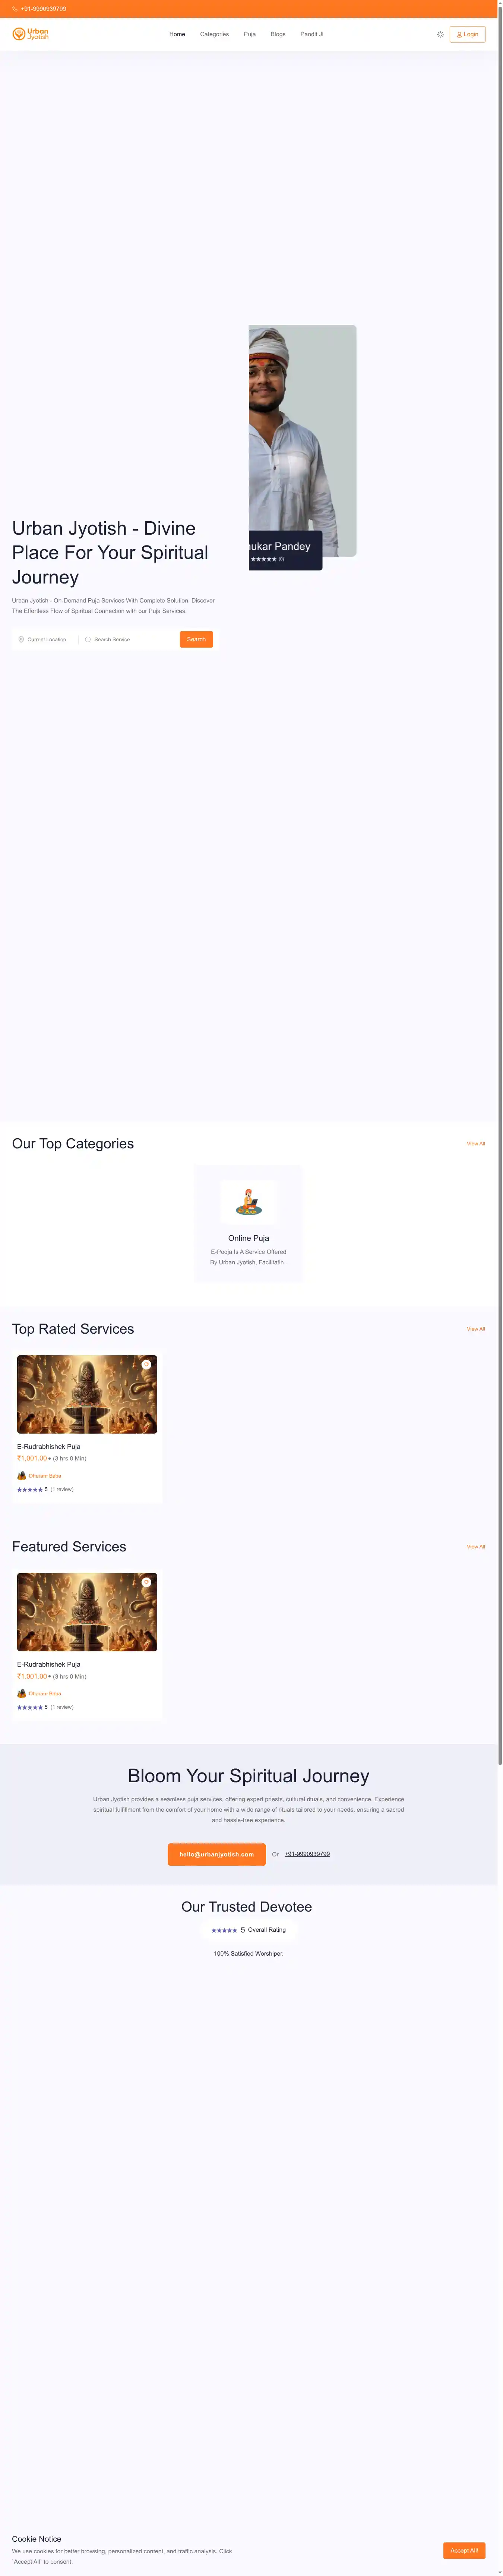
Task: Click the Search Service input field
Action: 128,639
